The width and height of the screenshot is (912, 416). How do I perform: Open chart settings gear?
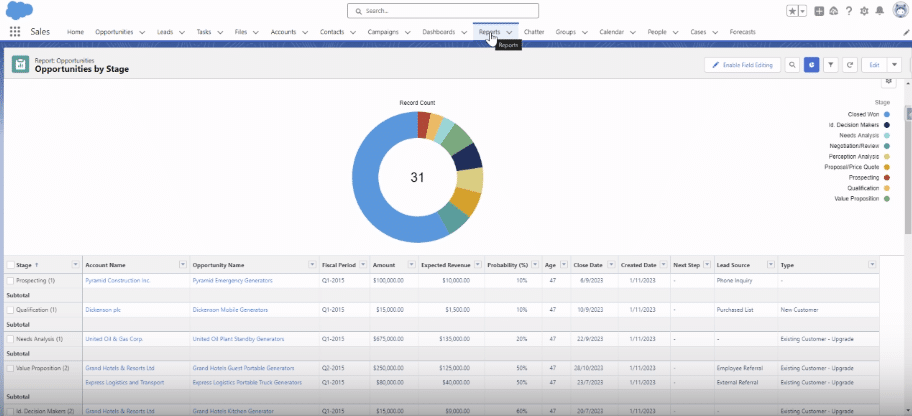click(888, 81)
